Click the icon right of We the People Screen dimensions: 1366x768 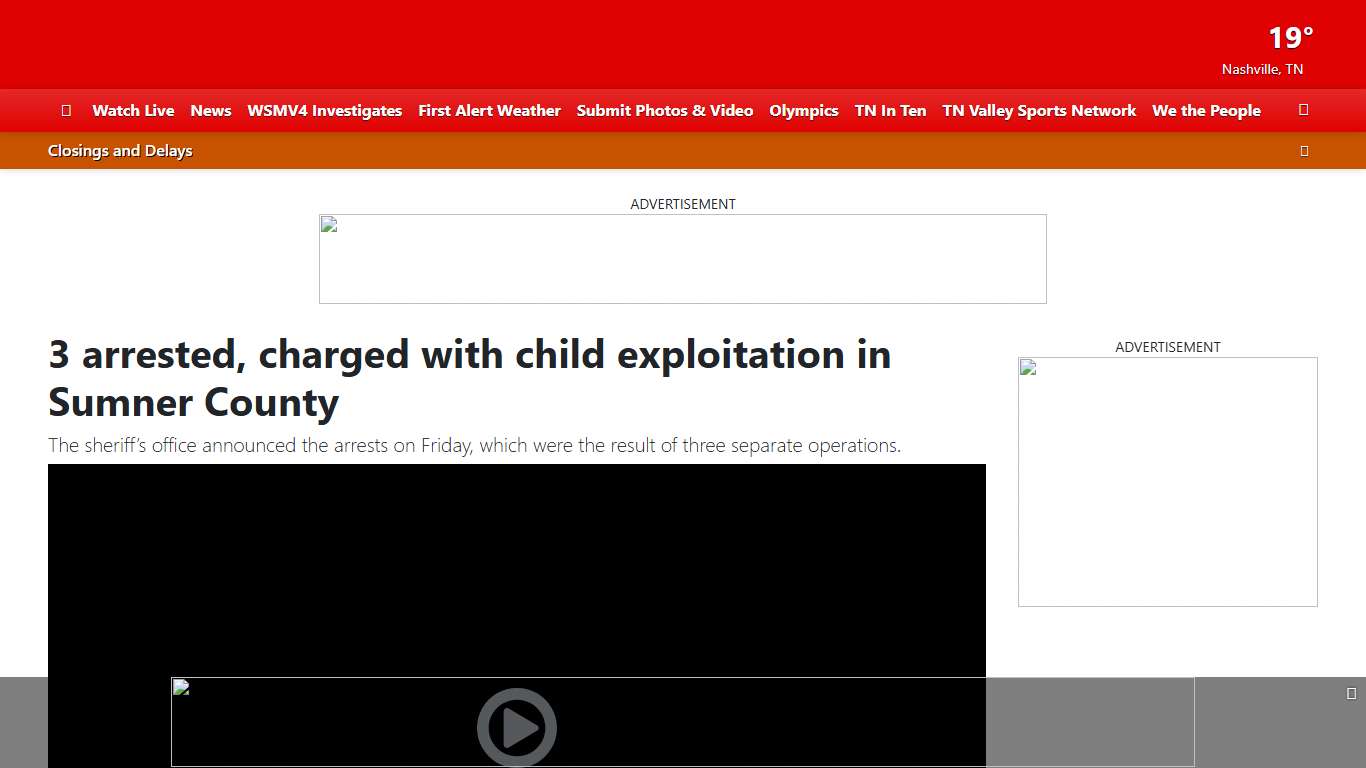1303,110
